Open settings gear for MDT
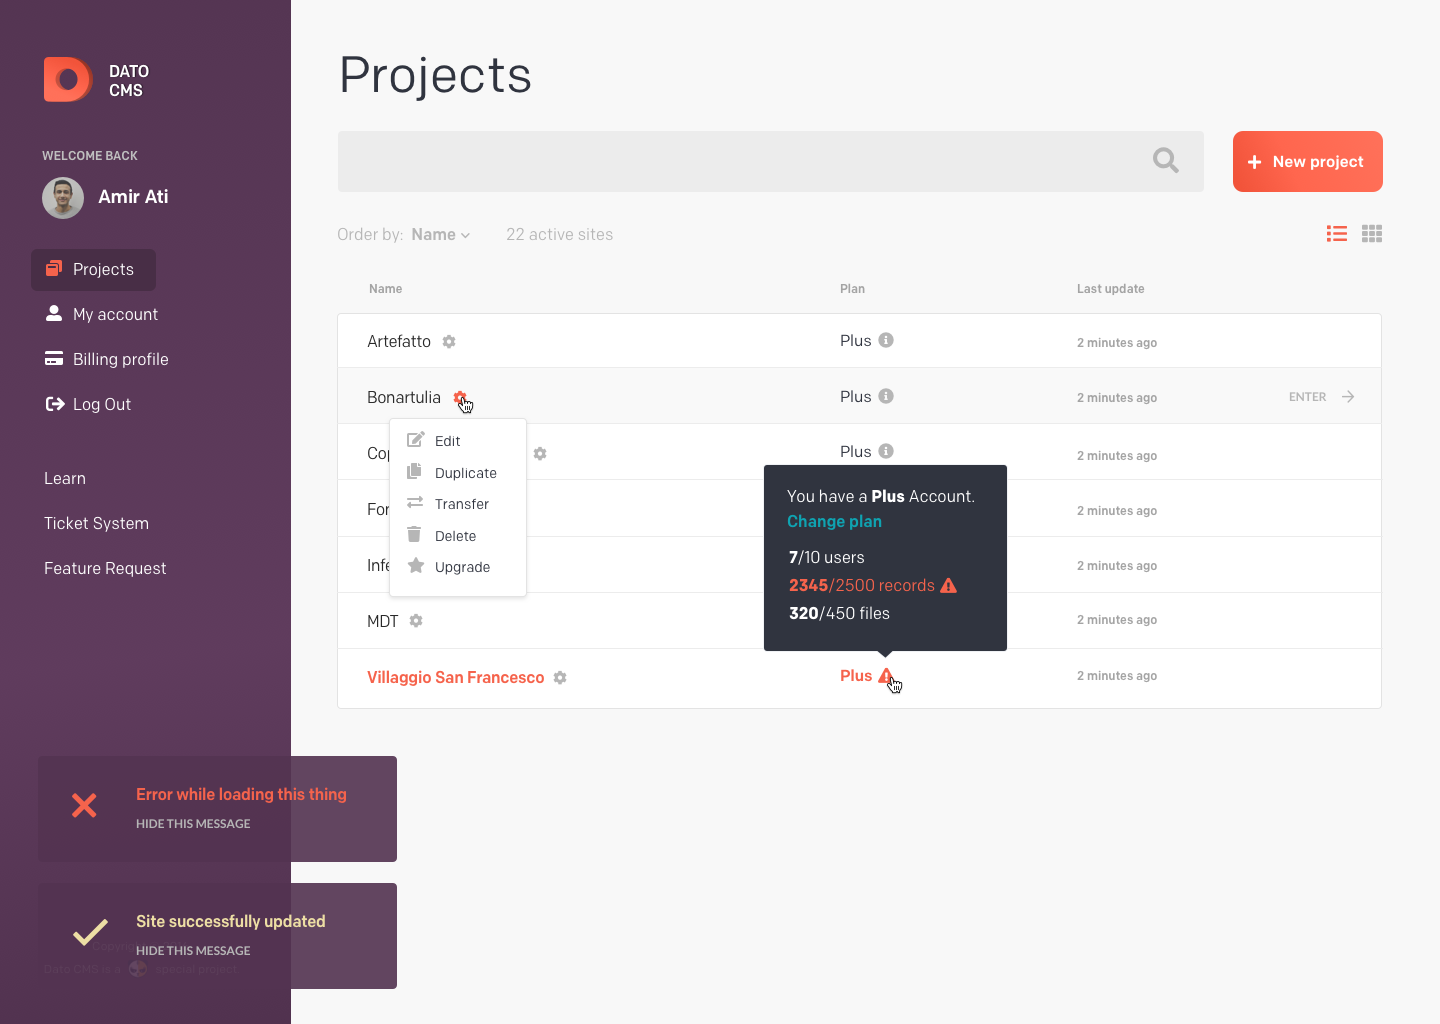1440x1024 pixels. [x=416, y=621]
